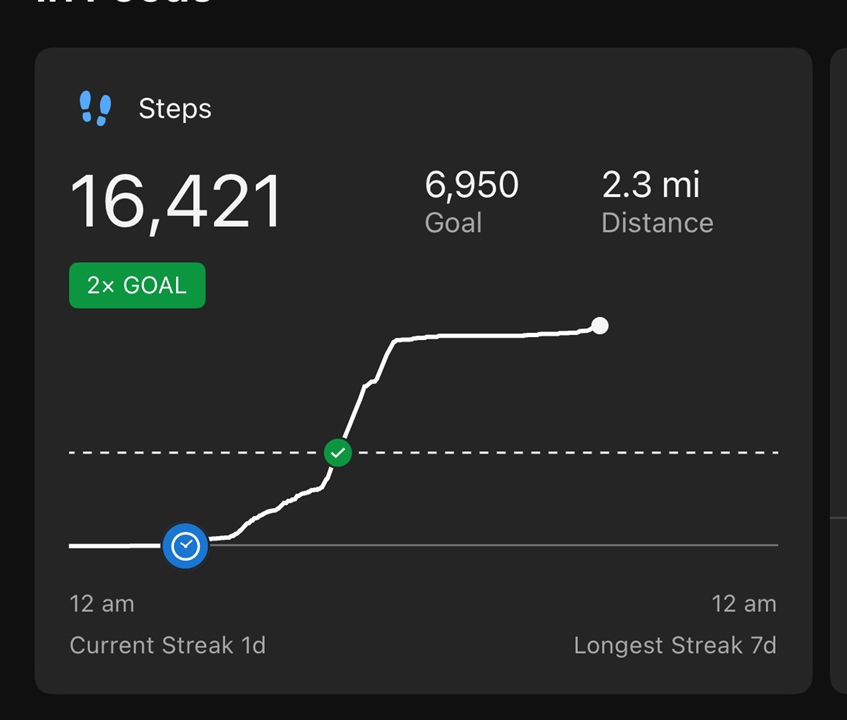Tap the blue footprints Steps icon
Image resolution: width=847 pixels, height=720 pixels.
click(95, 108)
